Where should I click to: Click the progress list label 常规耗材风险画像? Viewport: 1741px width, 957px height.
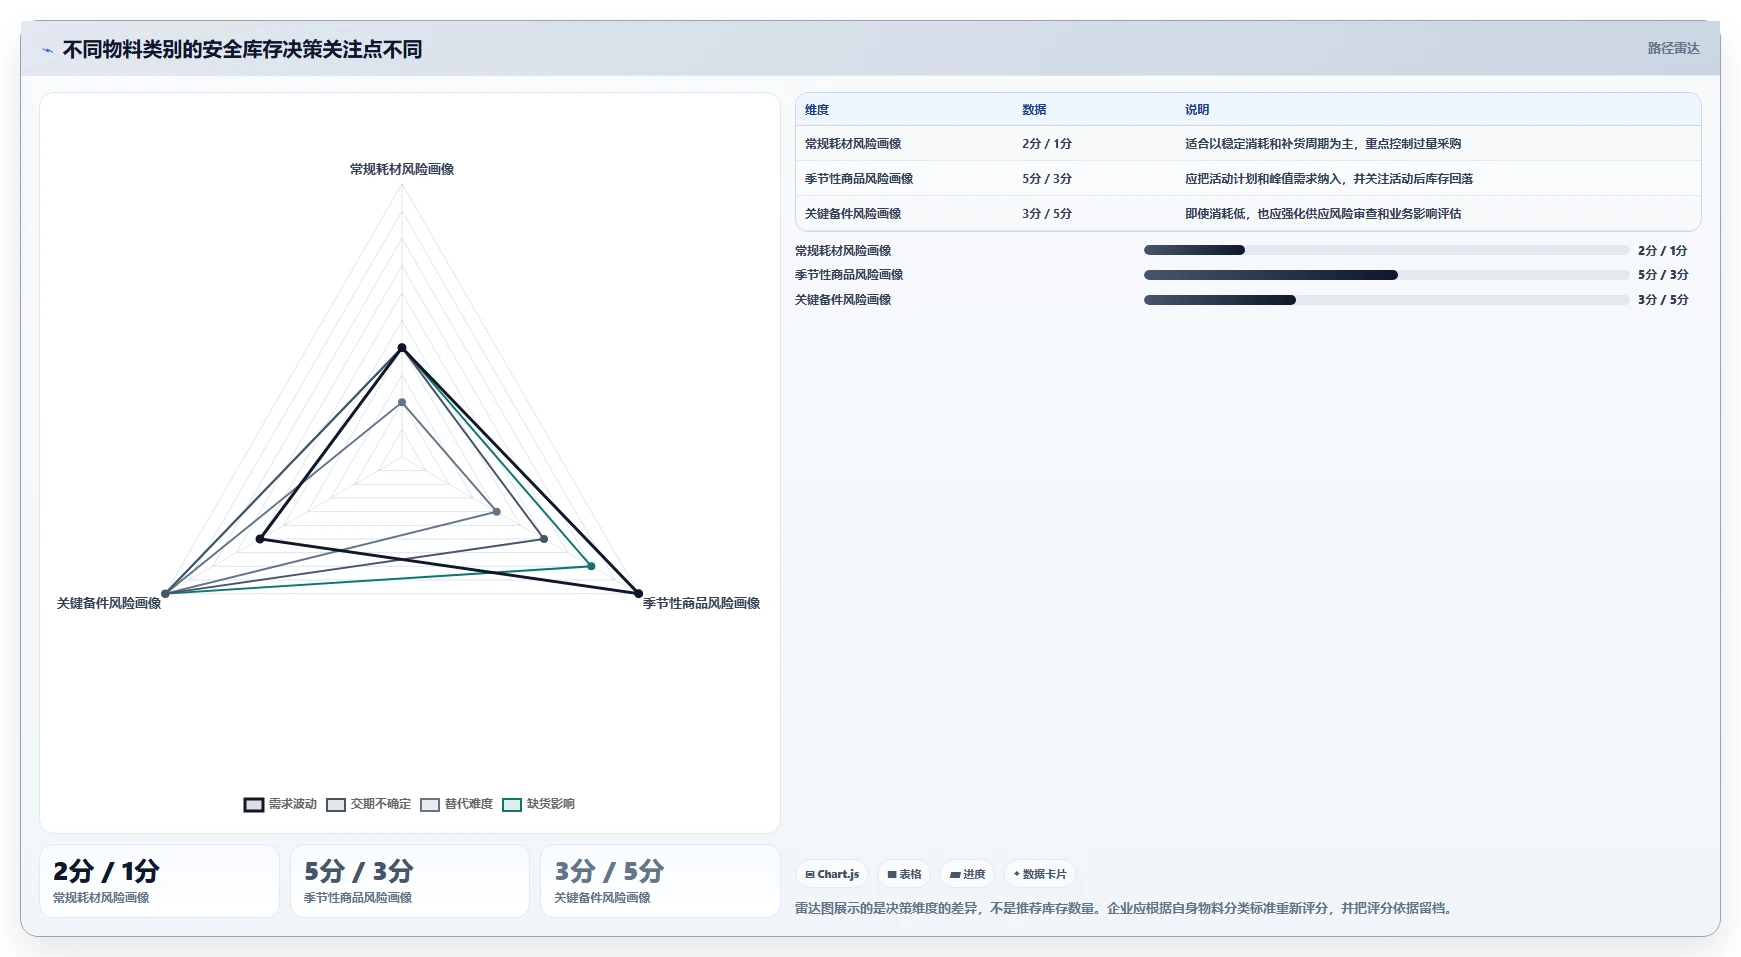(843, 251)
